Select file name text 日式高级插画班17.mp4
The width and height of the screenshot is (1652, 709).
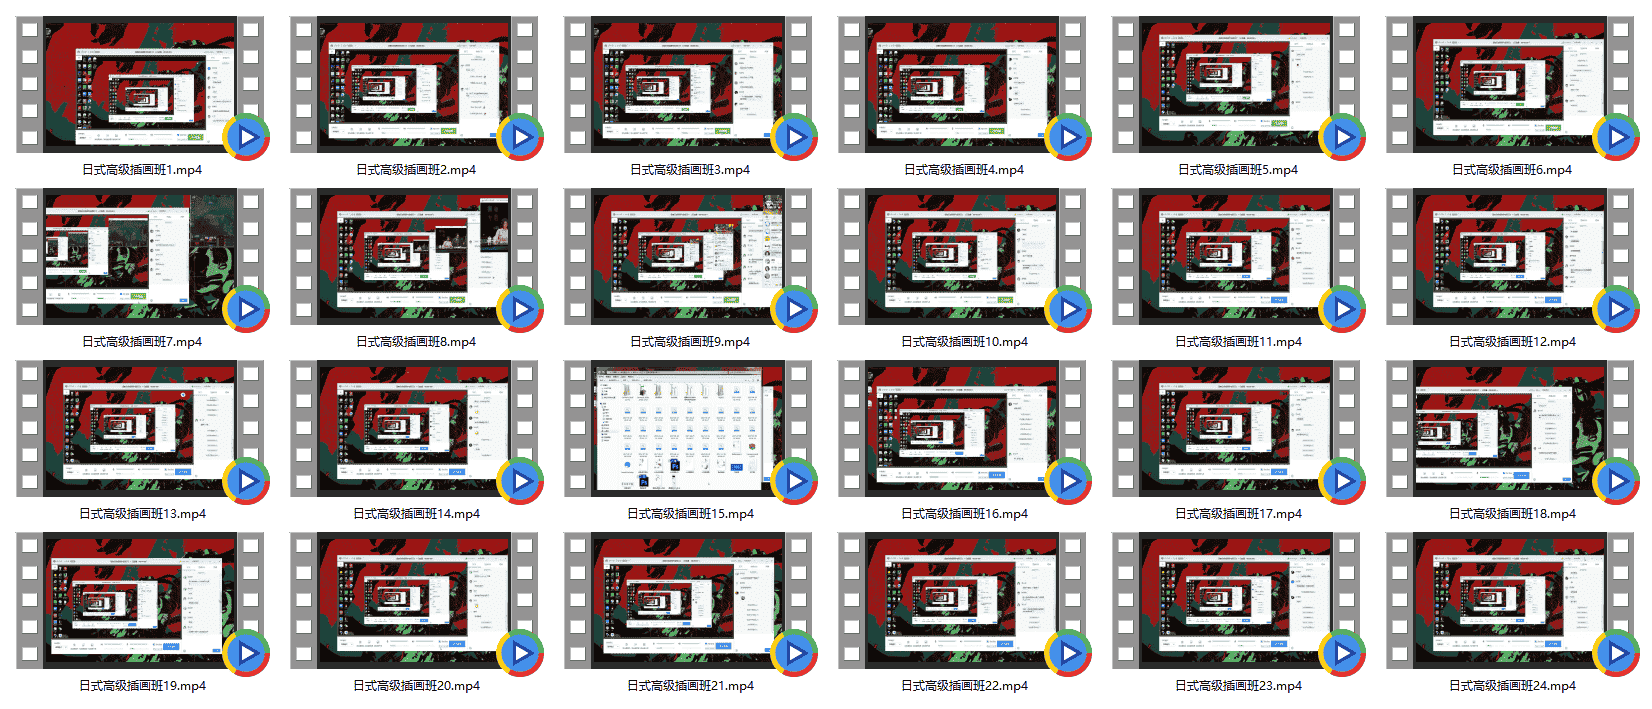1238,514
